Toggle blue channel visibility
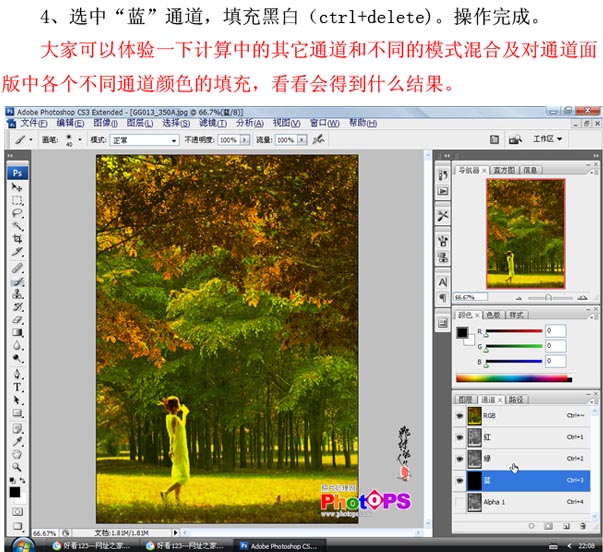This screenshot has height=552, width=603. (x=460, y=480)
